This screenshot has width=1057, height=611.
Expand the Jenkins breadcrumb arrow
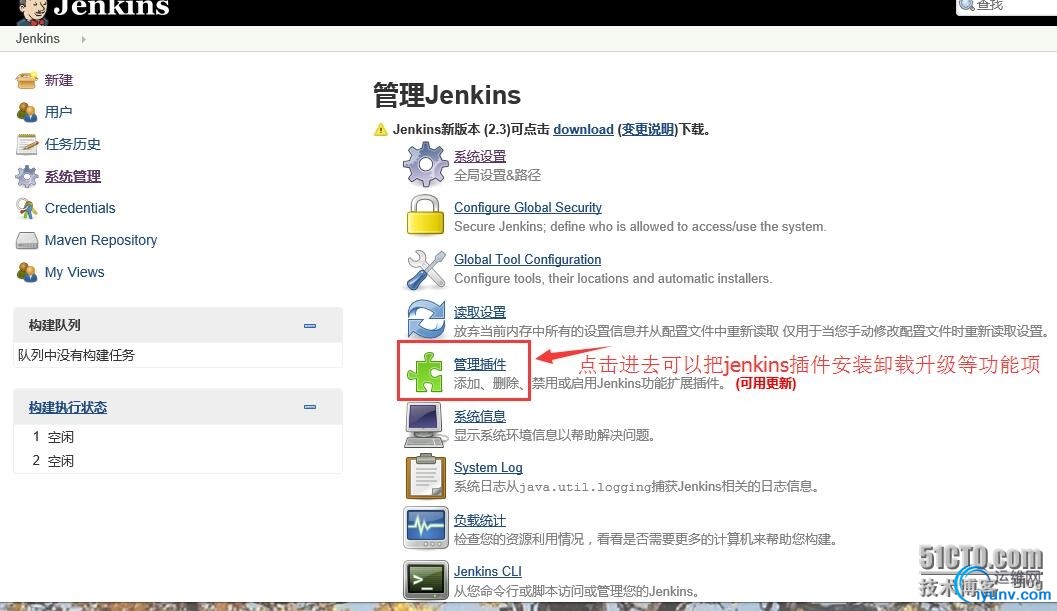coord(84,39)
